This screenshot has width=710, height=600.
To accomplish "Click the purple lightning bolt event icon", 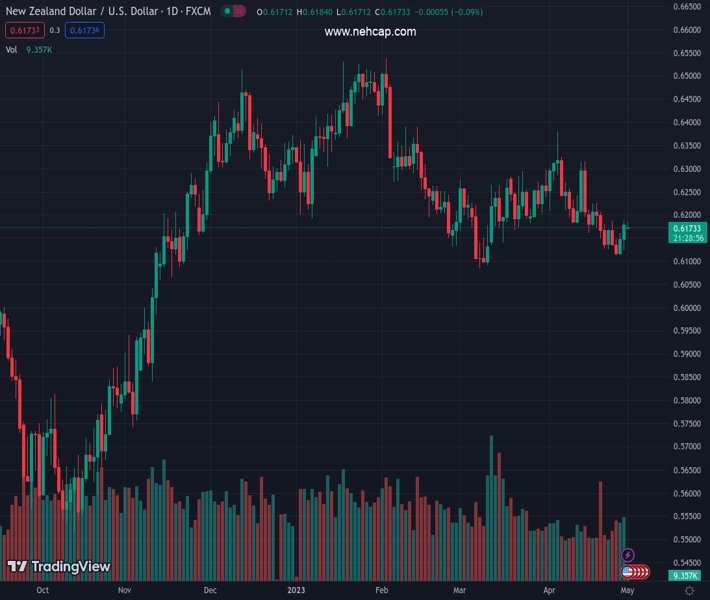I will tap(628, 555).
